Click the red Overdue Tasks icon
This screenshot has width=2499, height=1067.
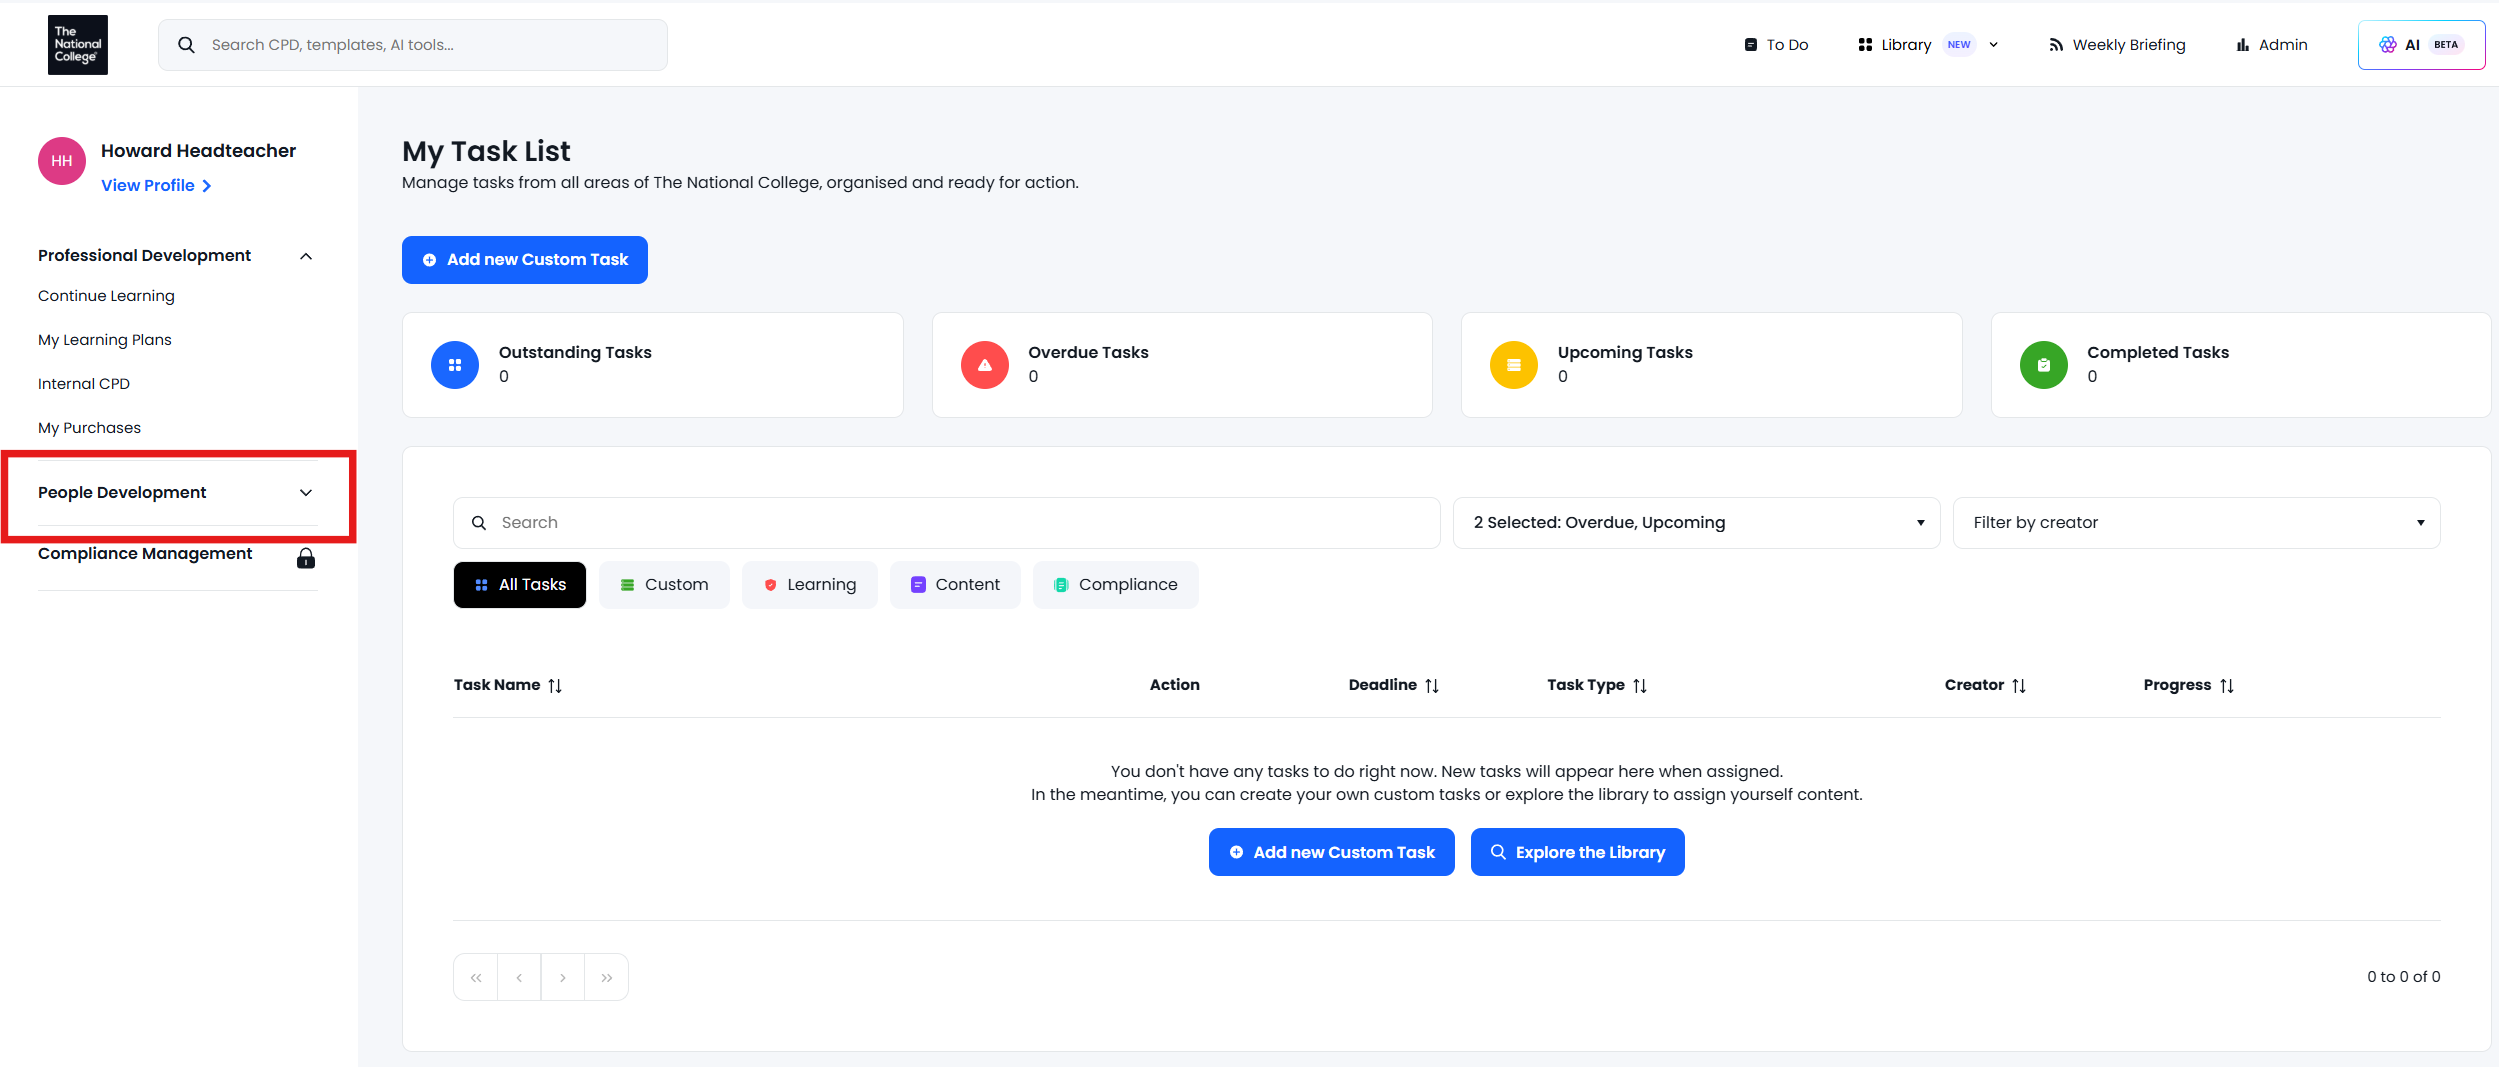pyautogui.click(x=984, y=365)
